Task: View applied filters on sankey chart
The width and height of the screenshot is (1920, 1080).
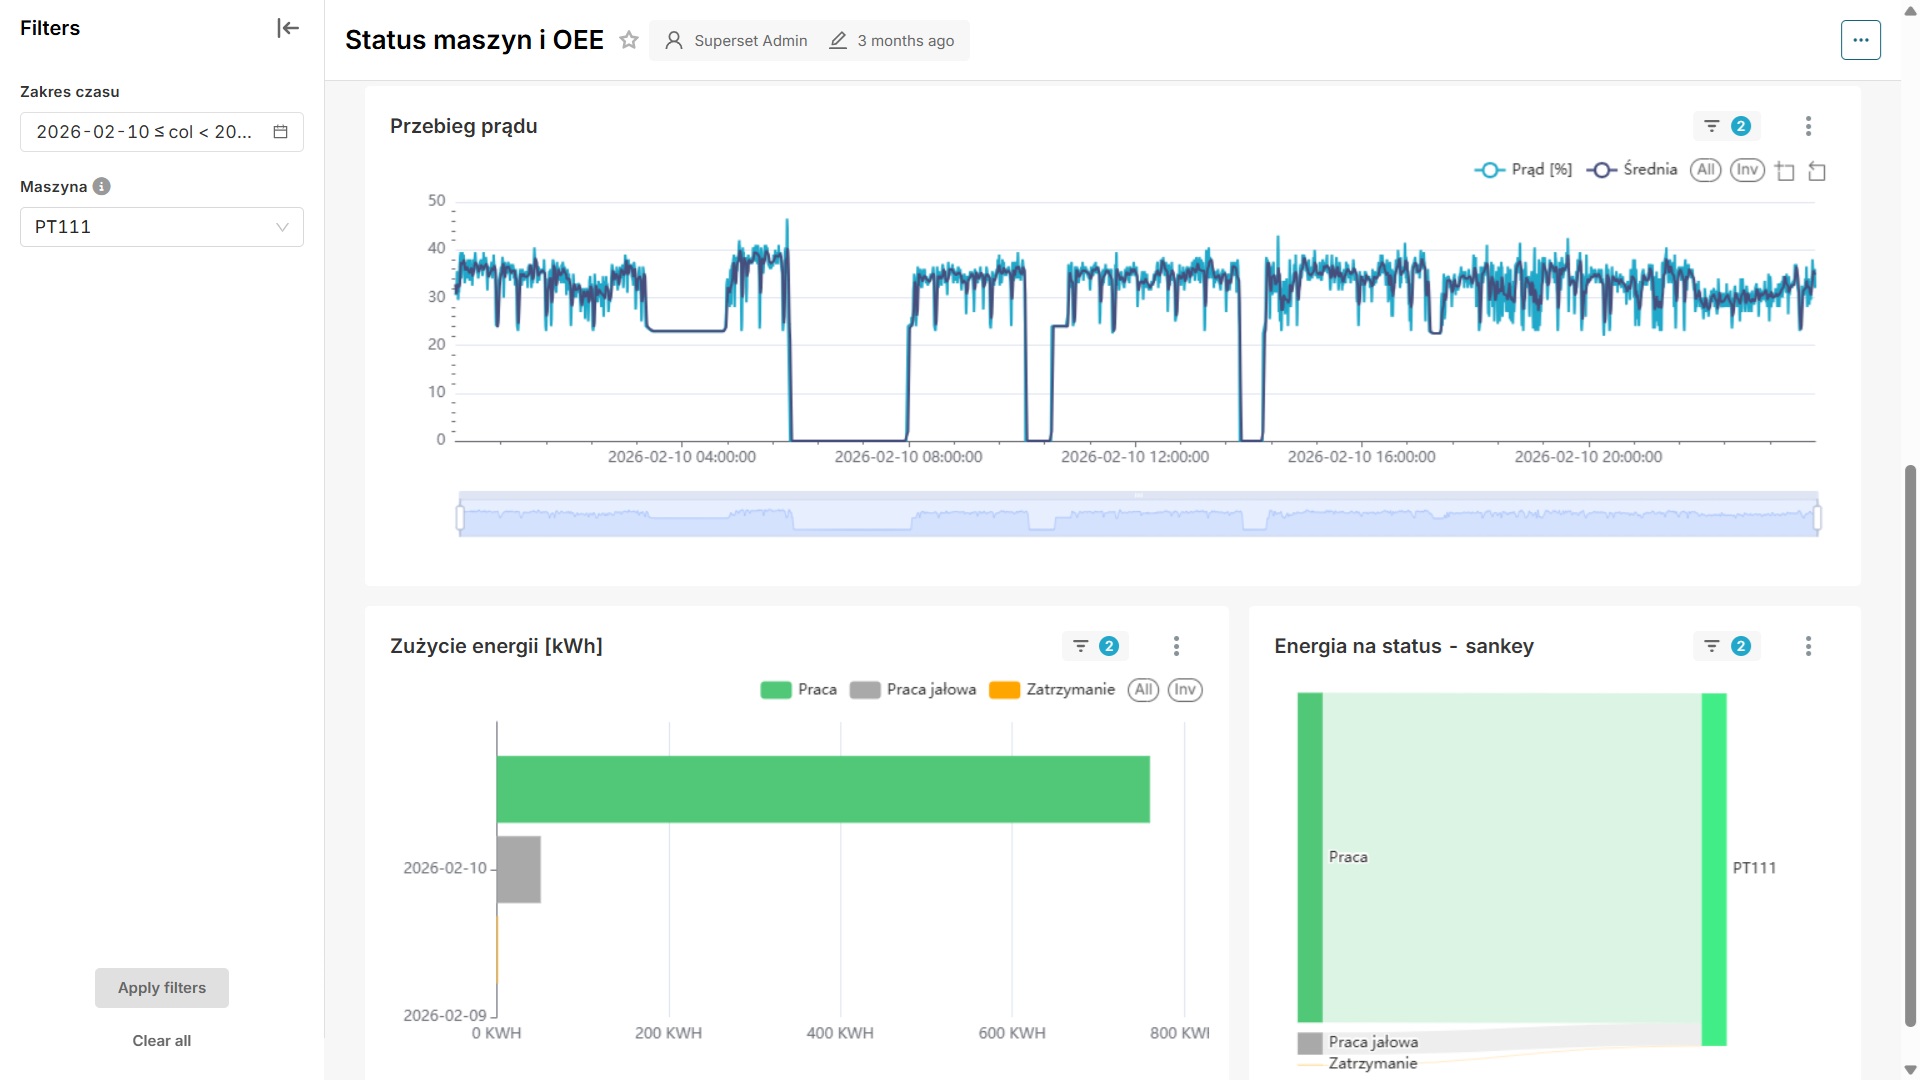Action: click(1727, 646)
